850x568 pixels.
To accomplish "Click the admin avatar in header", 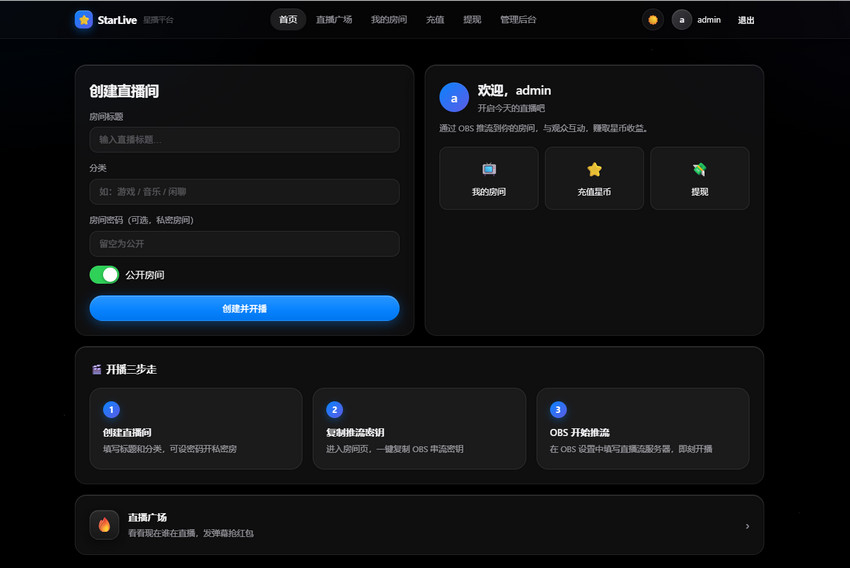I will (x=681, y=20).
